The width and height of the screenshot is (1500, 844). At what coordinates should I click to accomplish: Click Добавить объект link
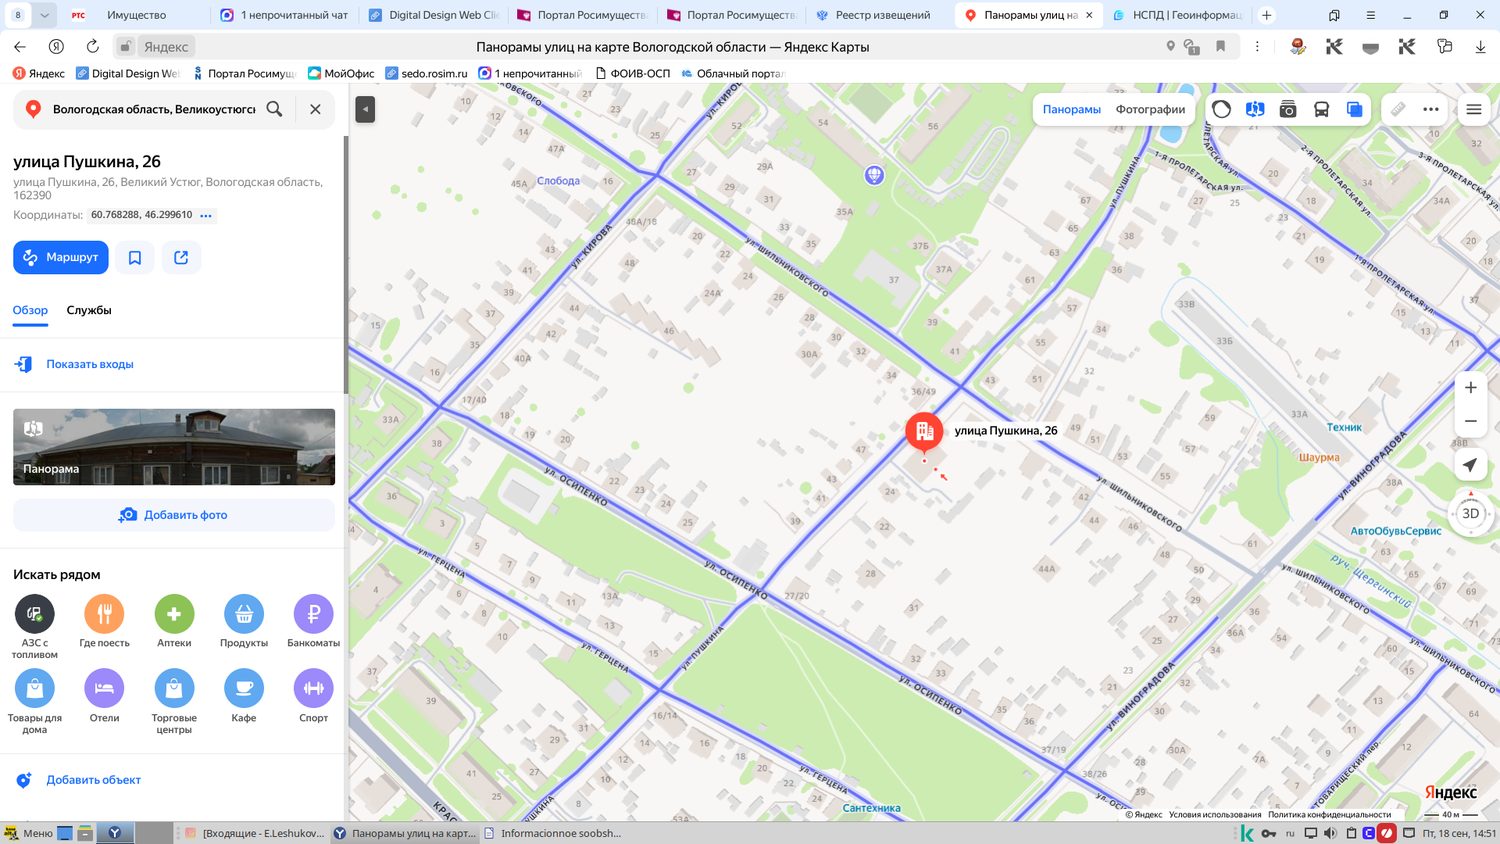point(93,780)
